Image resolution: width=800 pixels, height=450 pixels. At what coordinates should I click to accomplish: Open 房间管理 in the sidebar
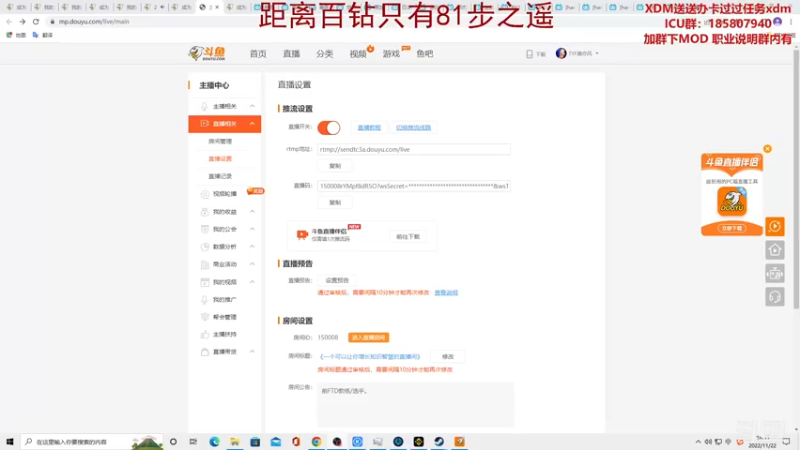coord(220,141)
